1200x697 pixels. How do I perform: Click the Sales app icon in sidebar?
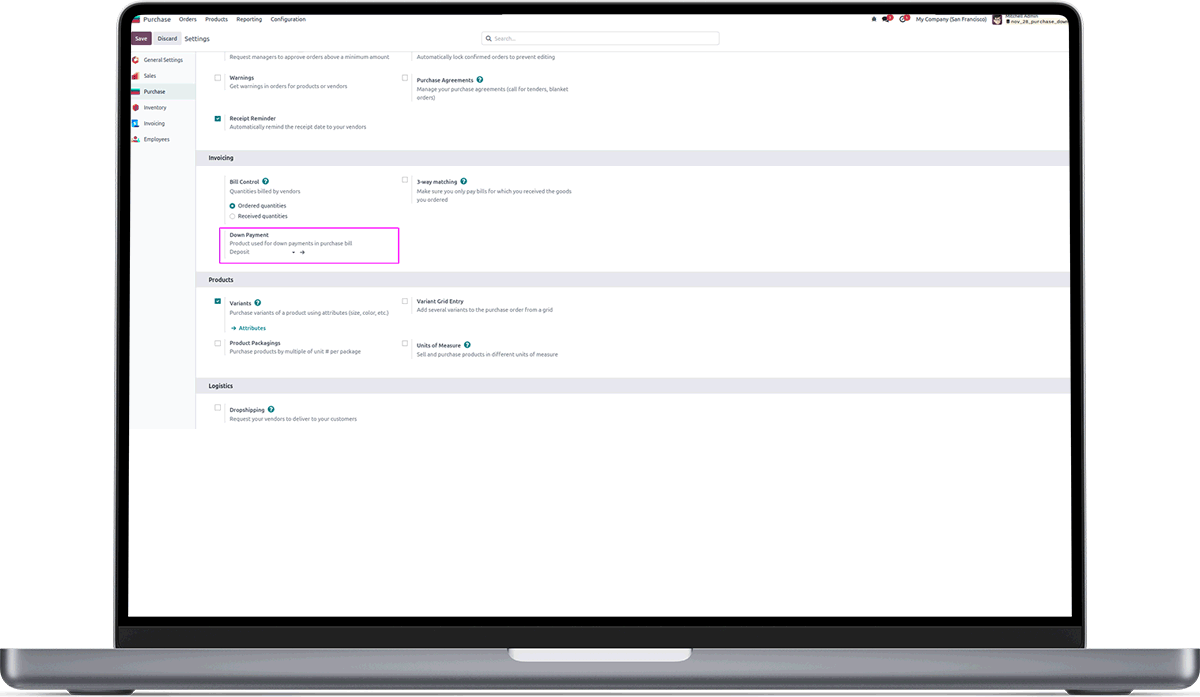coord(136,76)
